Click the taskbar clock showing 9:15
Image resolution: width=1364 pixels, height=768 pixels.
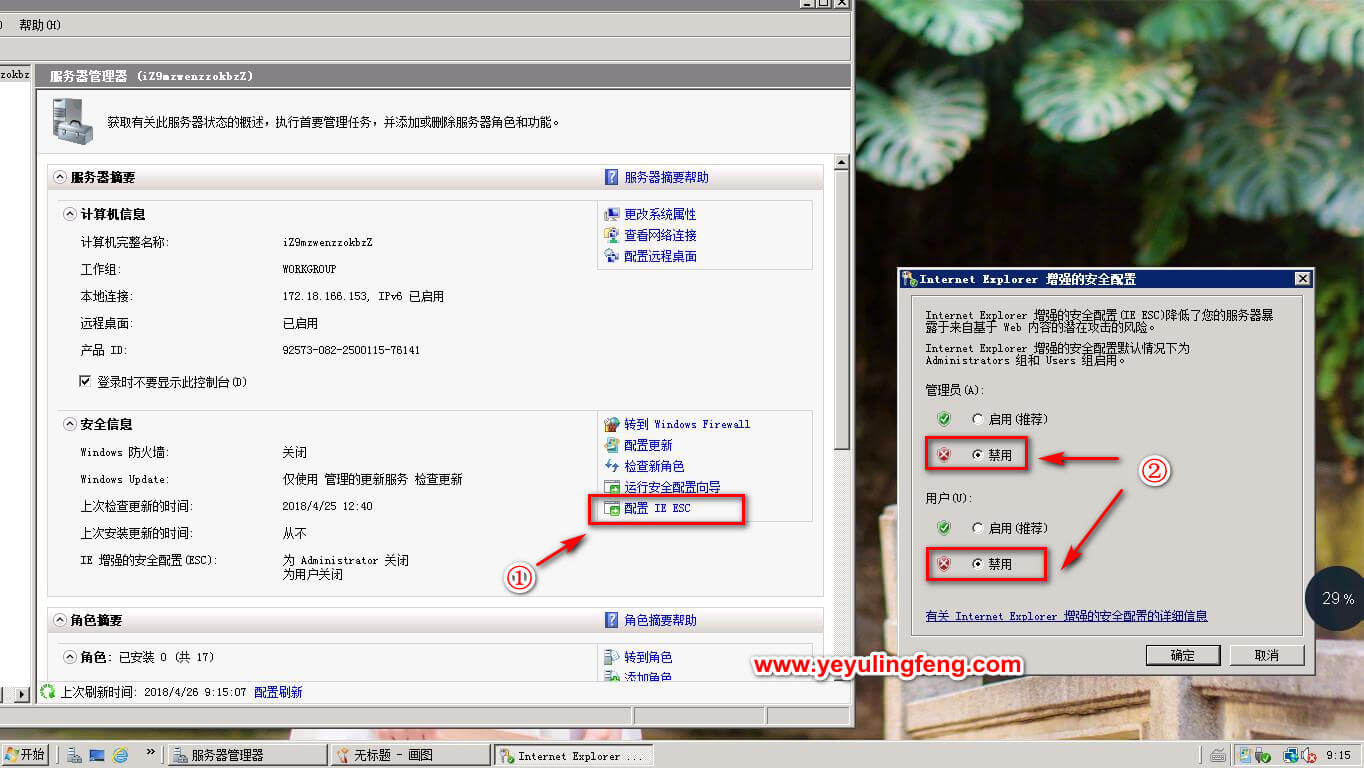tap(1339, 755)
